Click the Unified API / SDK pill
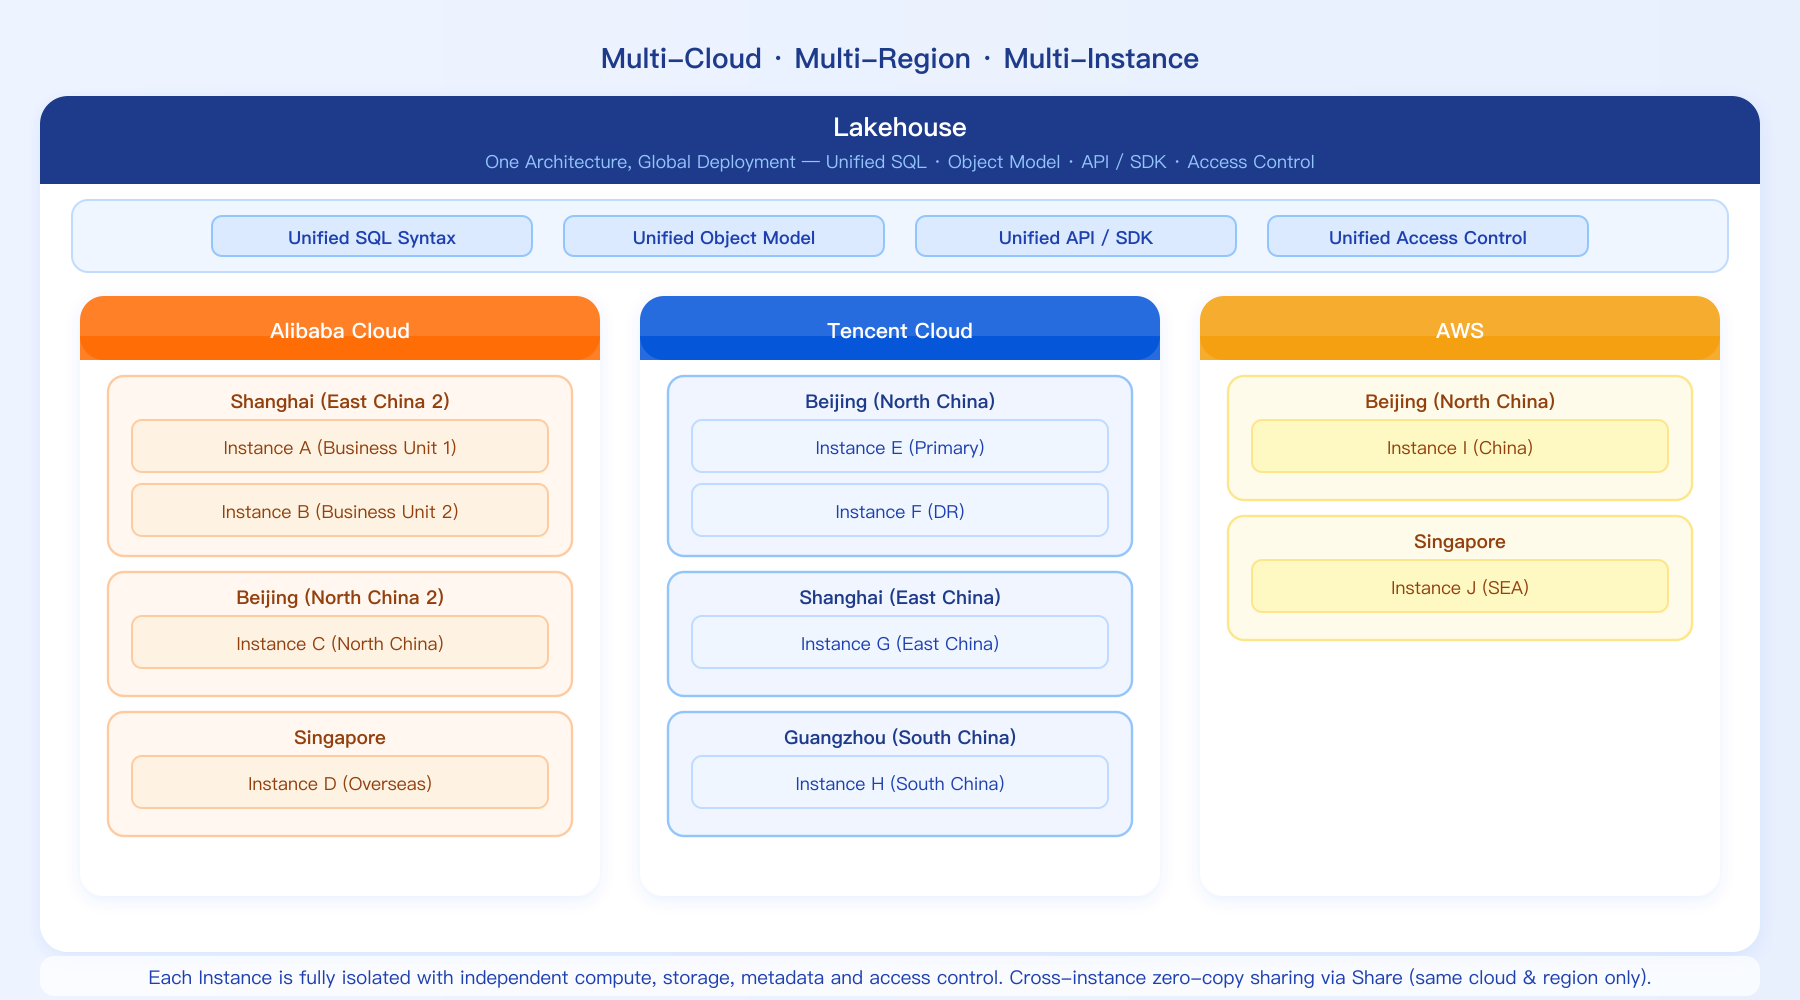 click(x=1076, y=237)
